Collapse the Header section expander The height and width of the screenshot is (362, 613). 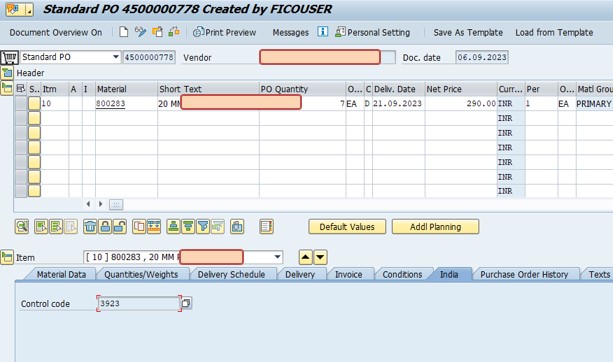(x=7, y=73)
